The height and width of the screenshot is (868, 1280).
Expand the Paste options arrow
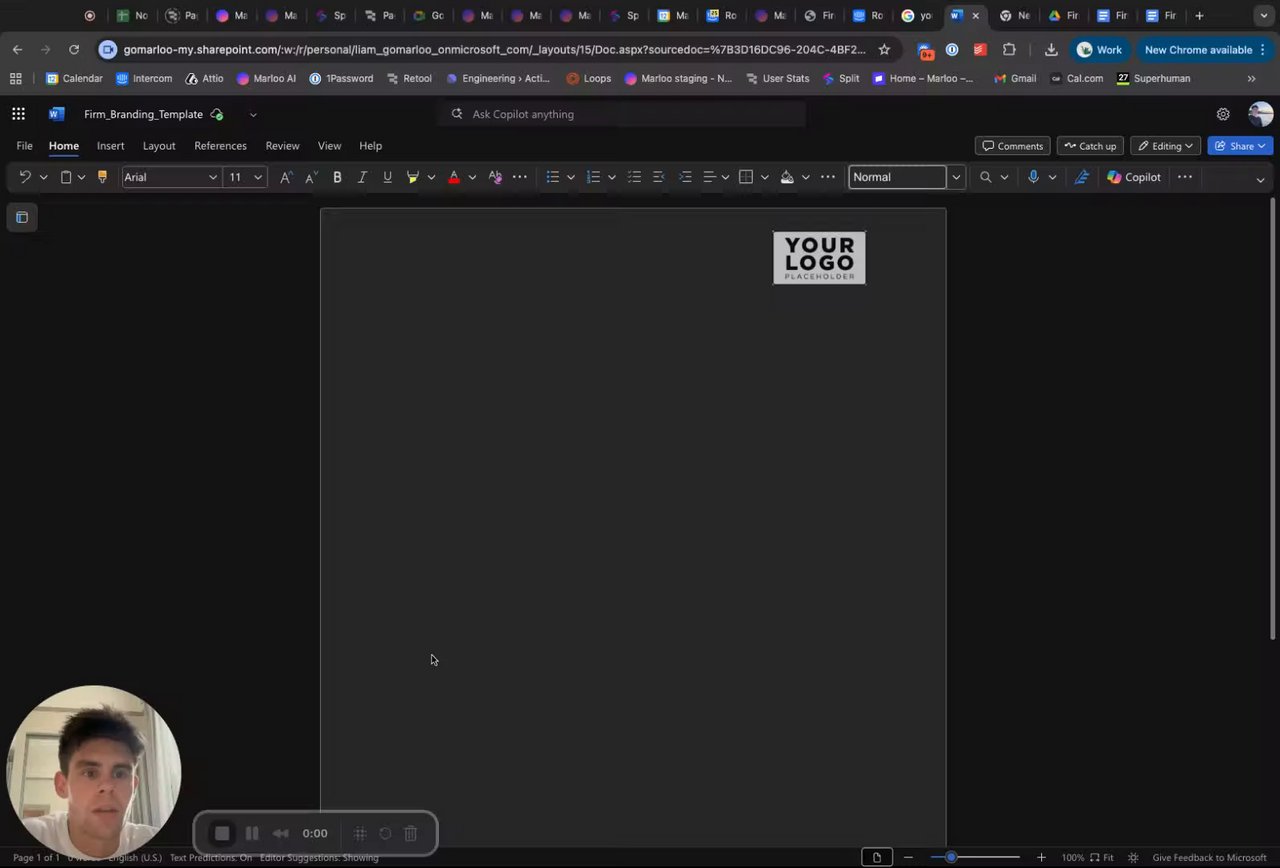(81, 177)
